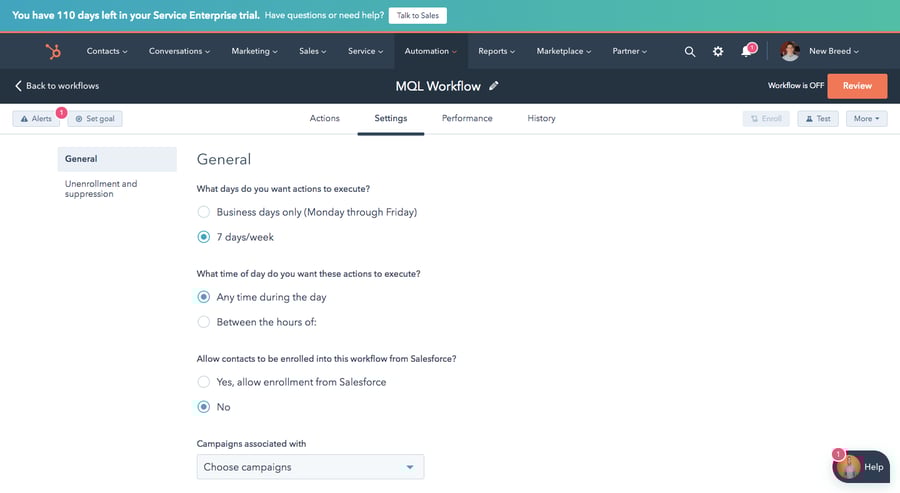
Task: Click the HubSpot sprocket logo
Action: [x=53, y=52]
